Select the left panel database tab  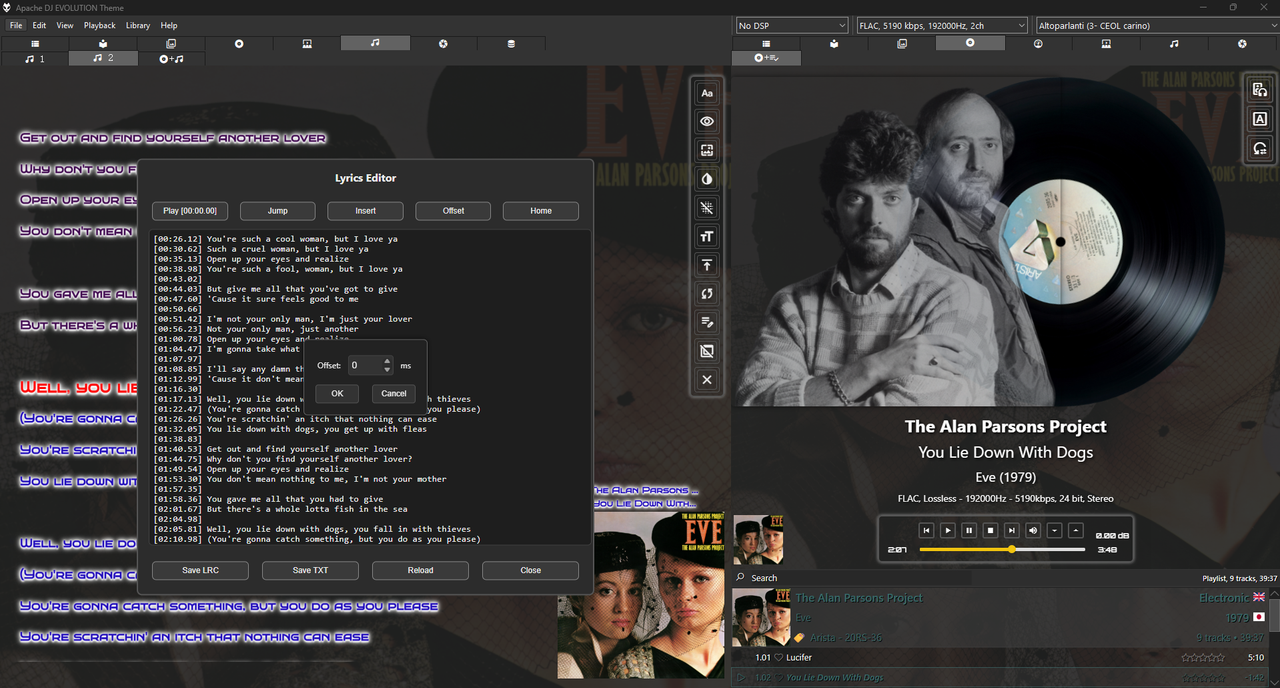[511, 44]
